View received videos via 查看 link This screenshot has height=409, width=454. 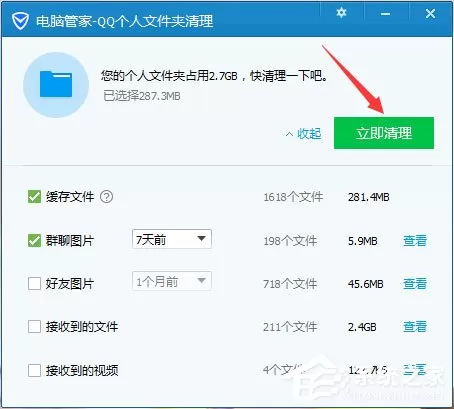click(x=415, y=370)
